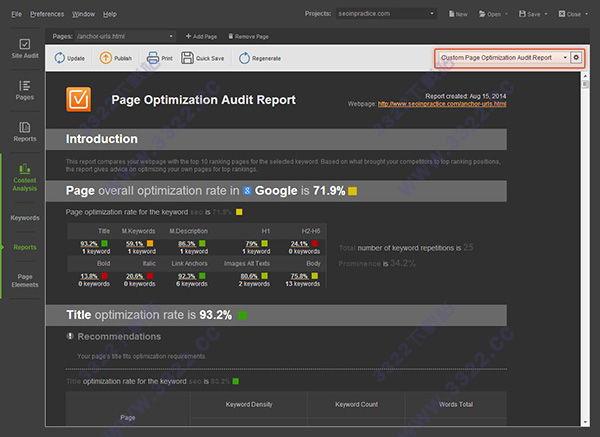This screenshot has width=600, height=437.
Task: Open report template settings gear
Action: (x=575, y=58)
